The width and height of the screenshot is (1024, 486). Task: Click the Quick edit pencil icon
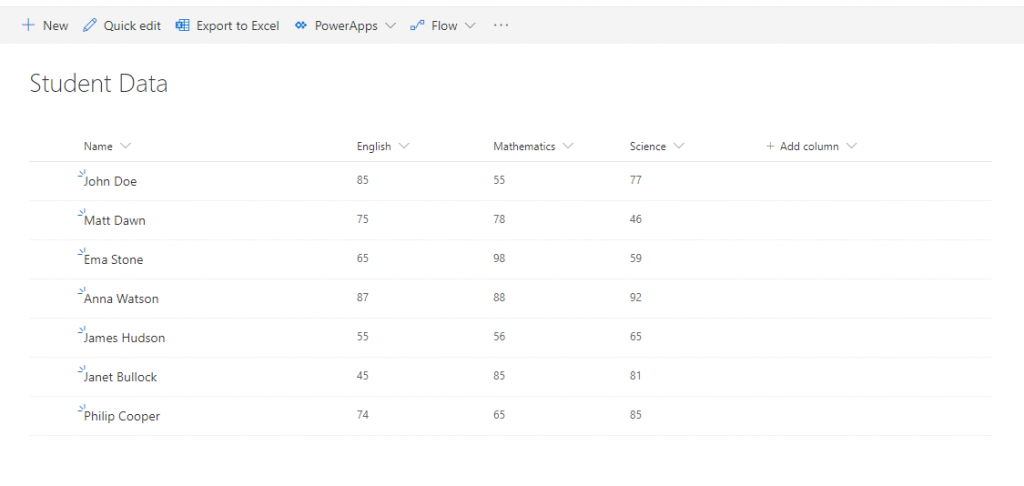(x=89, y=25)
